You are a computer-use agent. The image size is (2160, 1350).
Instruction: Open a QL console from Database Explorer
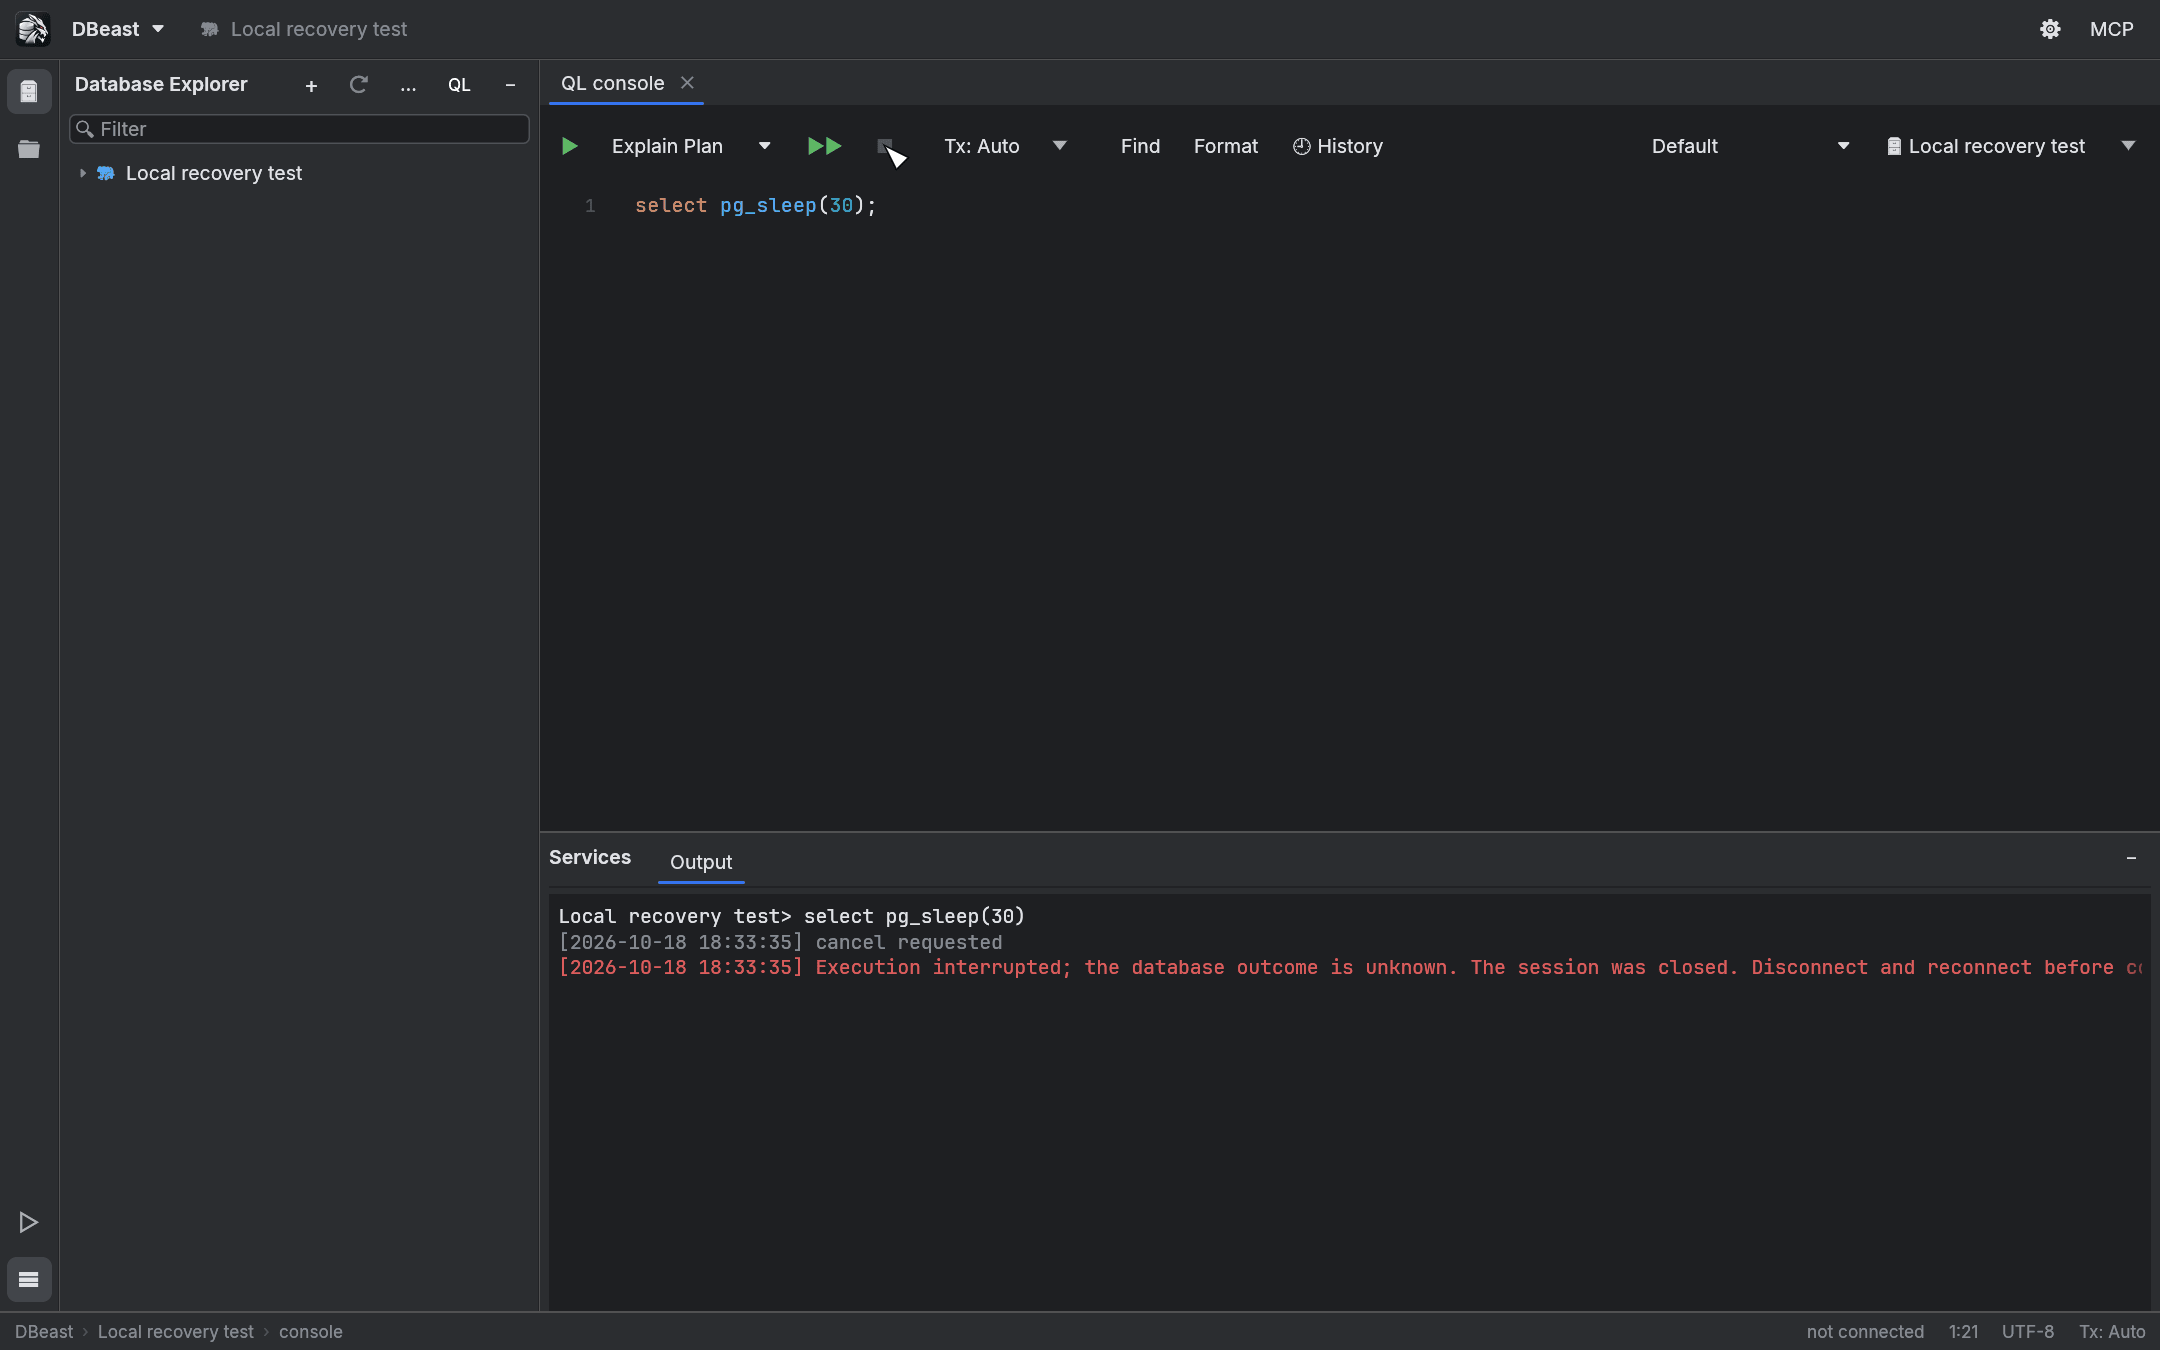point(459,85)
